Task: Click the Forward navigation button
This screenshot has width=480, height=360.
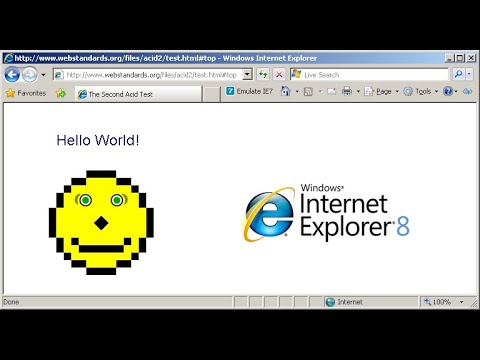Action: click(30, 74)
